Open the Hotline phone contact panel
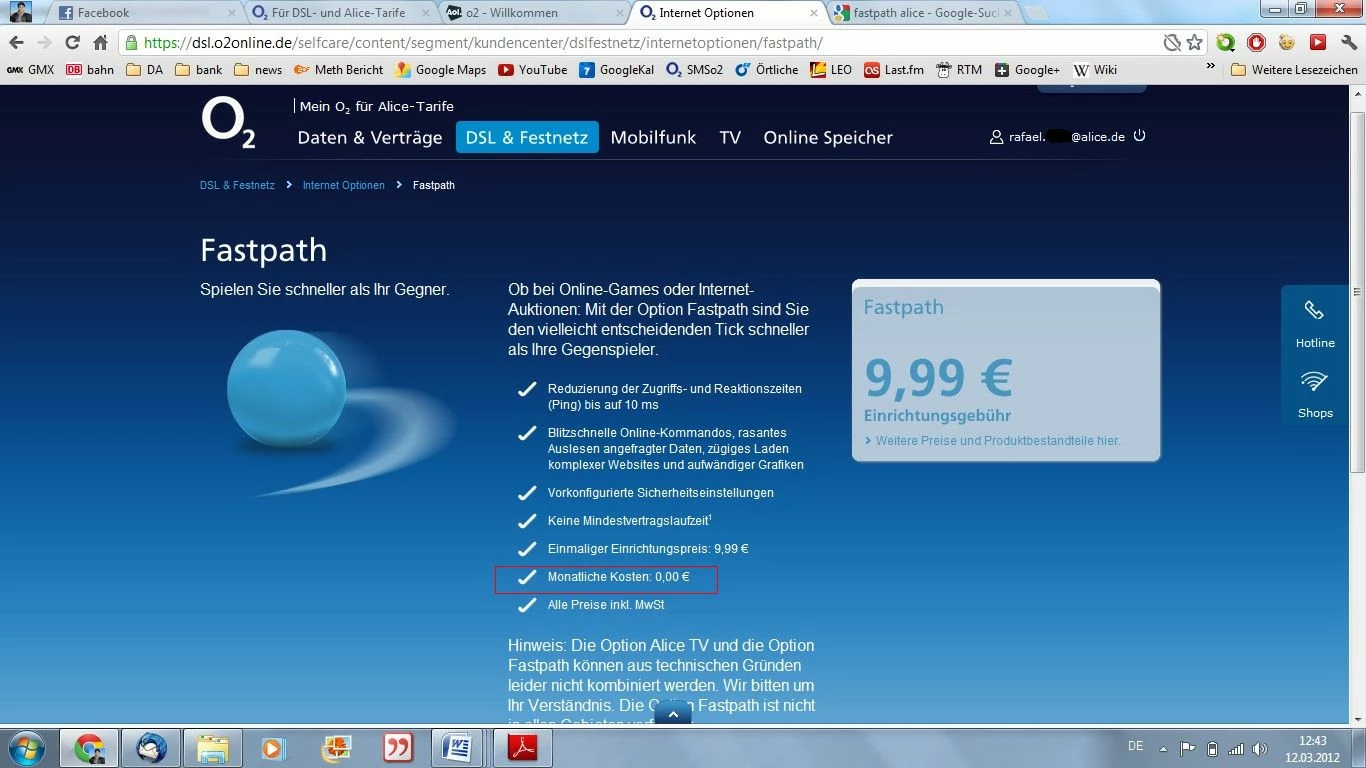This screenshot has width=1366, height=768. [1315, 322]
